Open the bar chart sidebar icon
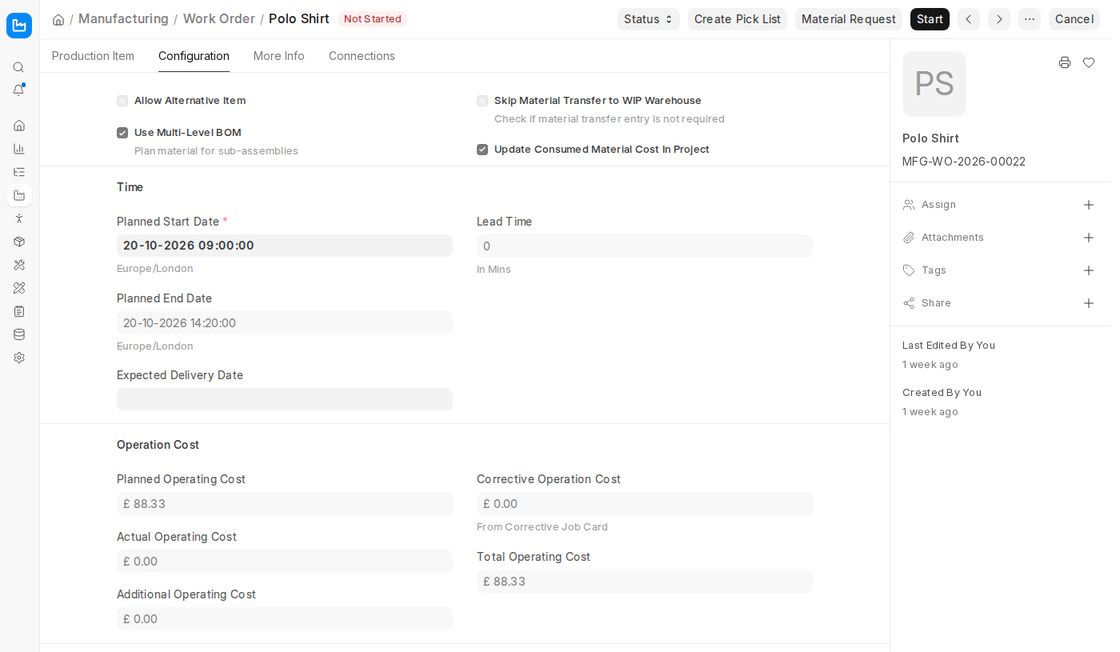The image size is (1120, 652). [x=19, y=149]
